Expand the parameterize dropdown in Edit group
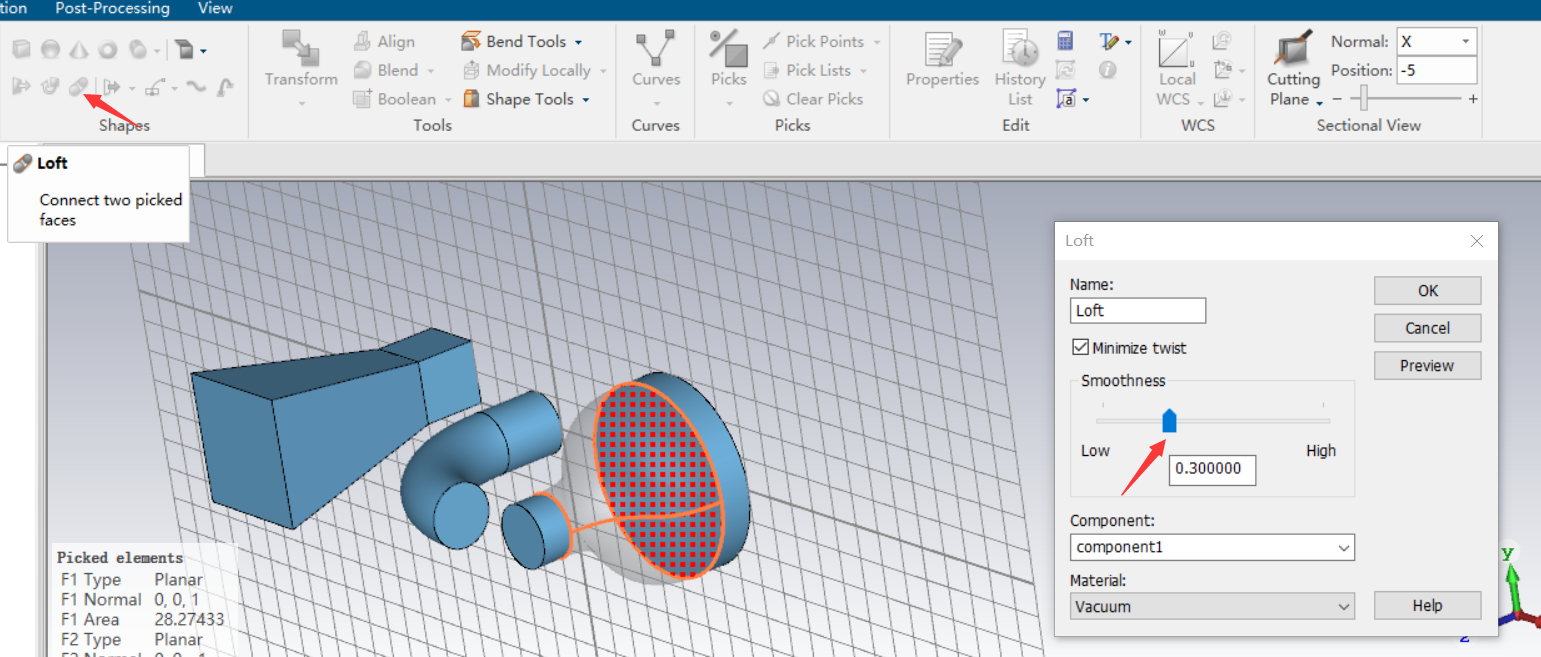The width and height of the screenshot is (1541, 657). [1086, 100]
